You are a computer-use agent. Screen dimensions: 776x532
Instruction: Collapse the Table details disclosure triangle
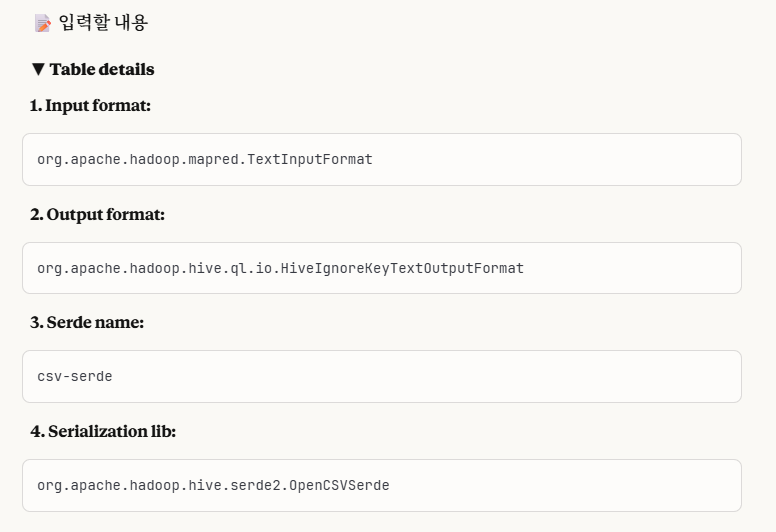(38, 70)
